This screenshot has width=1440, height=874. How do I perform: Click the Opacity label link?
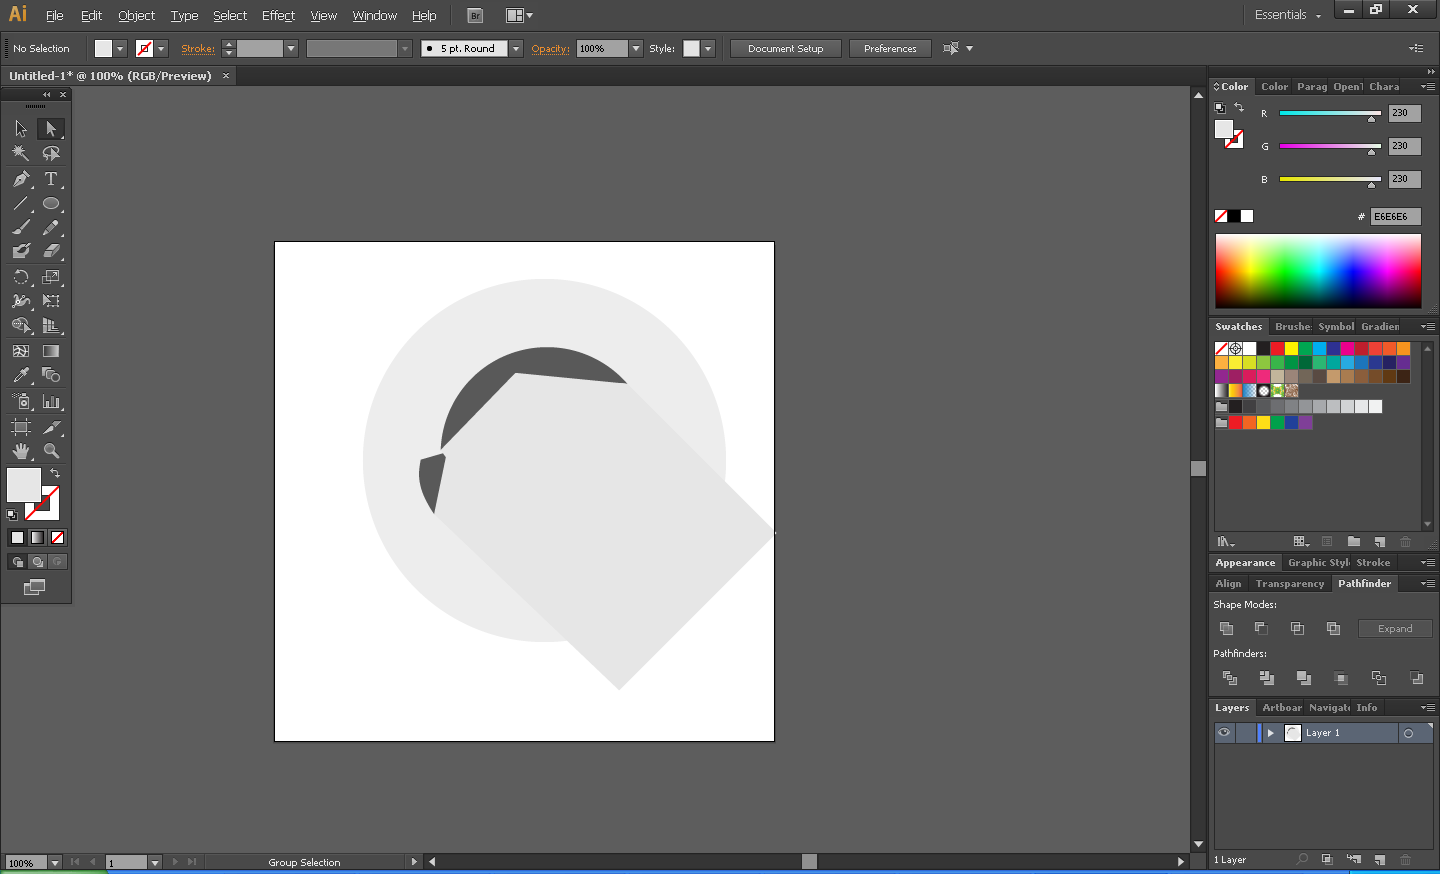[550, 48]
